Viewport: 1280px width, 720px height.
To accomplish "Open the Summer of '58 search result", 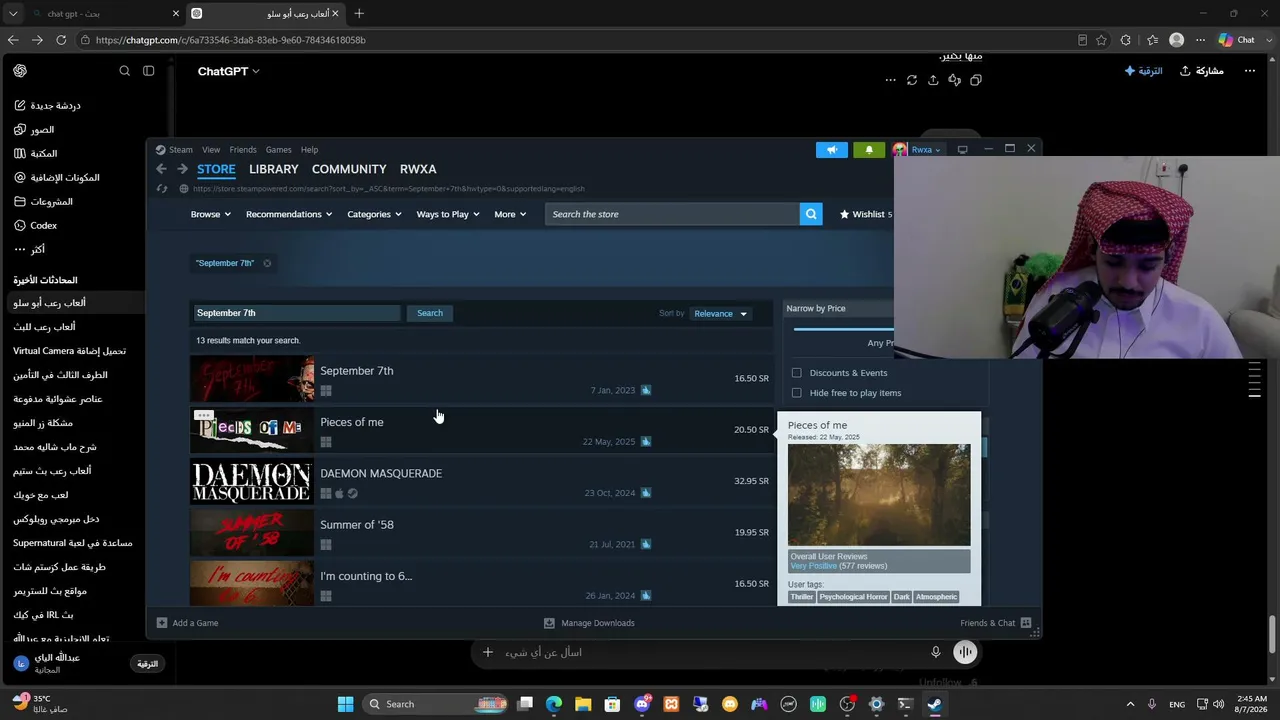I will point(480,533).
